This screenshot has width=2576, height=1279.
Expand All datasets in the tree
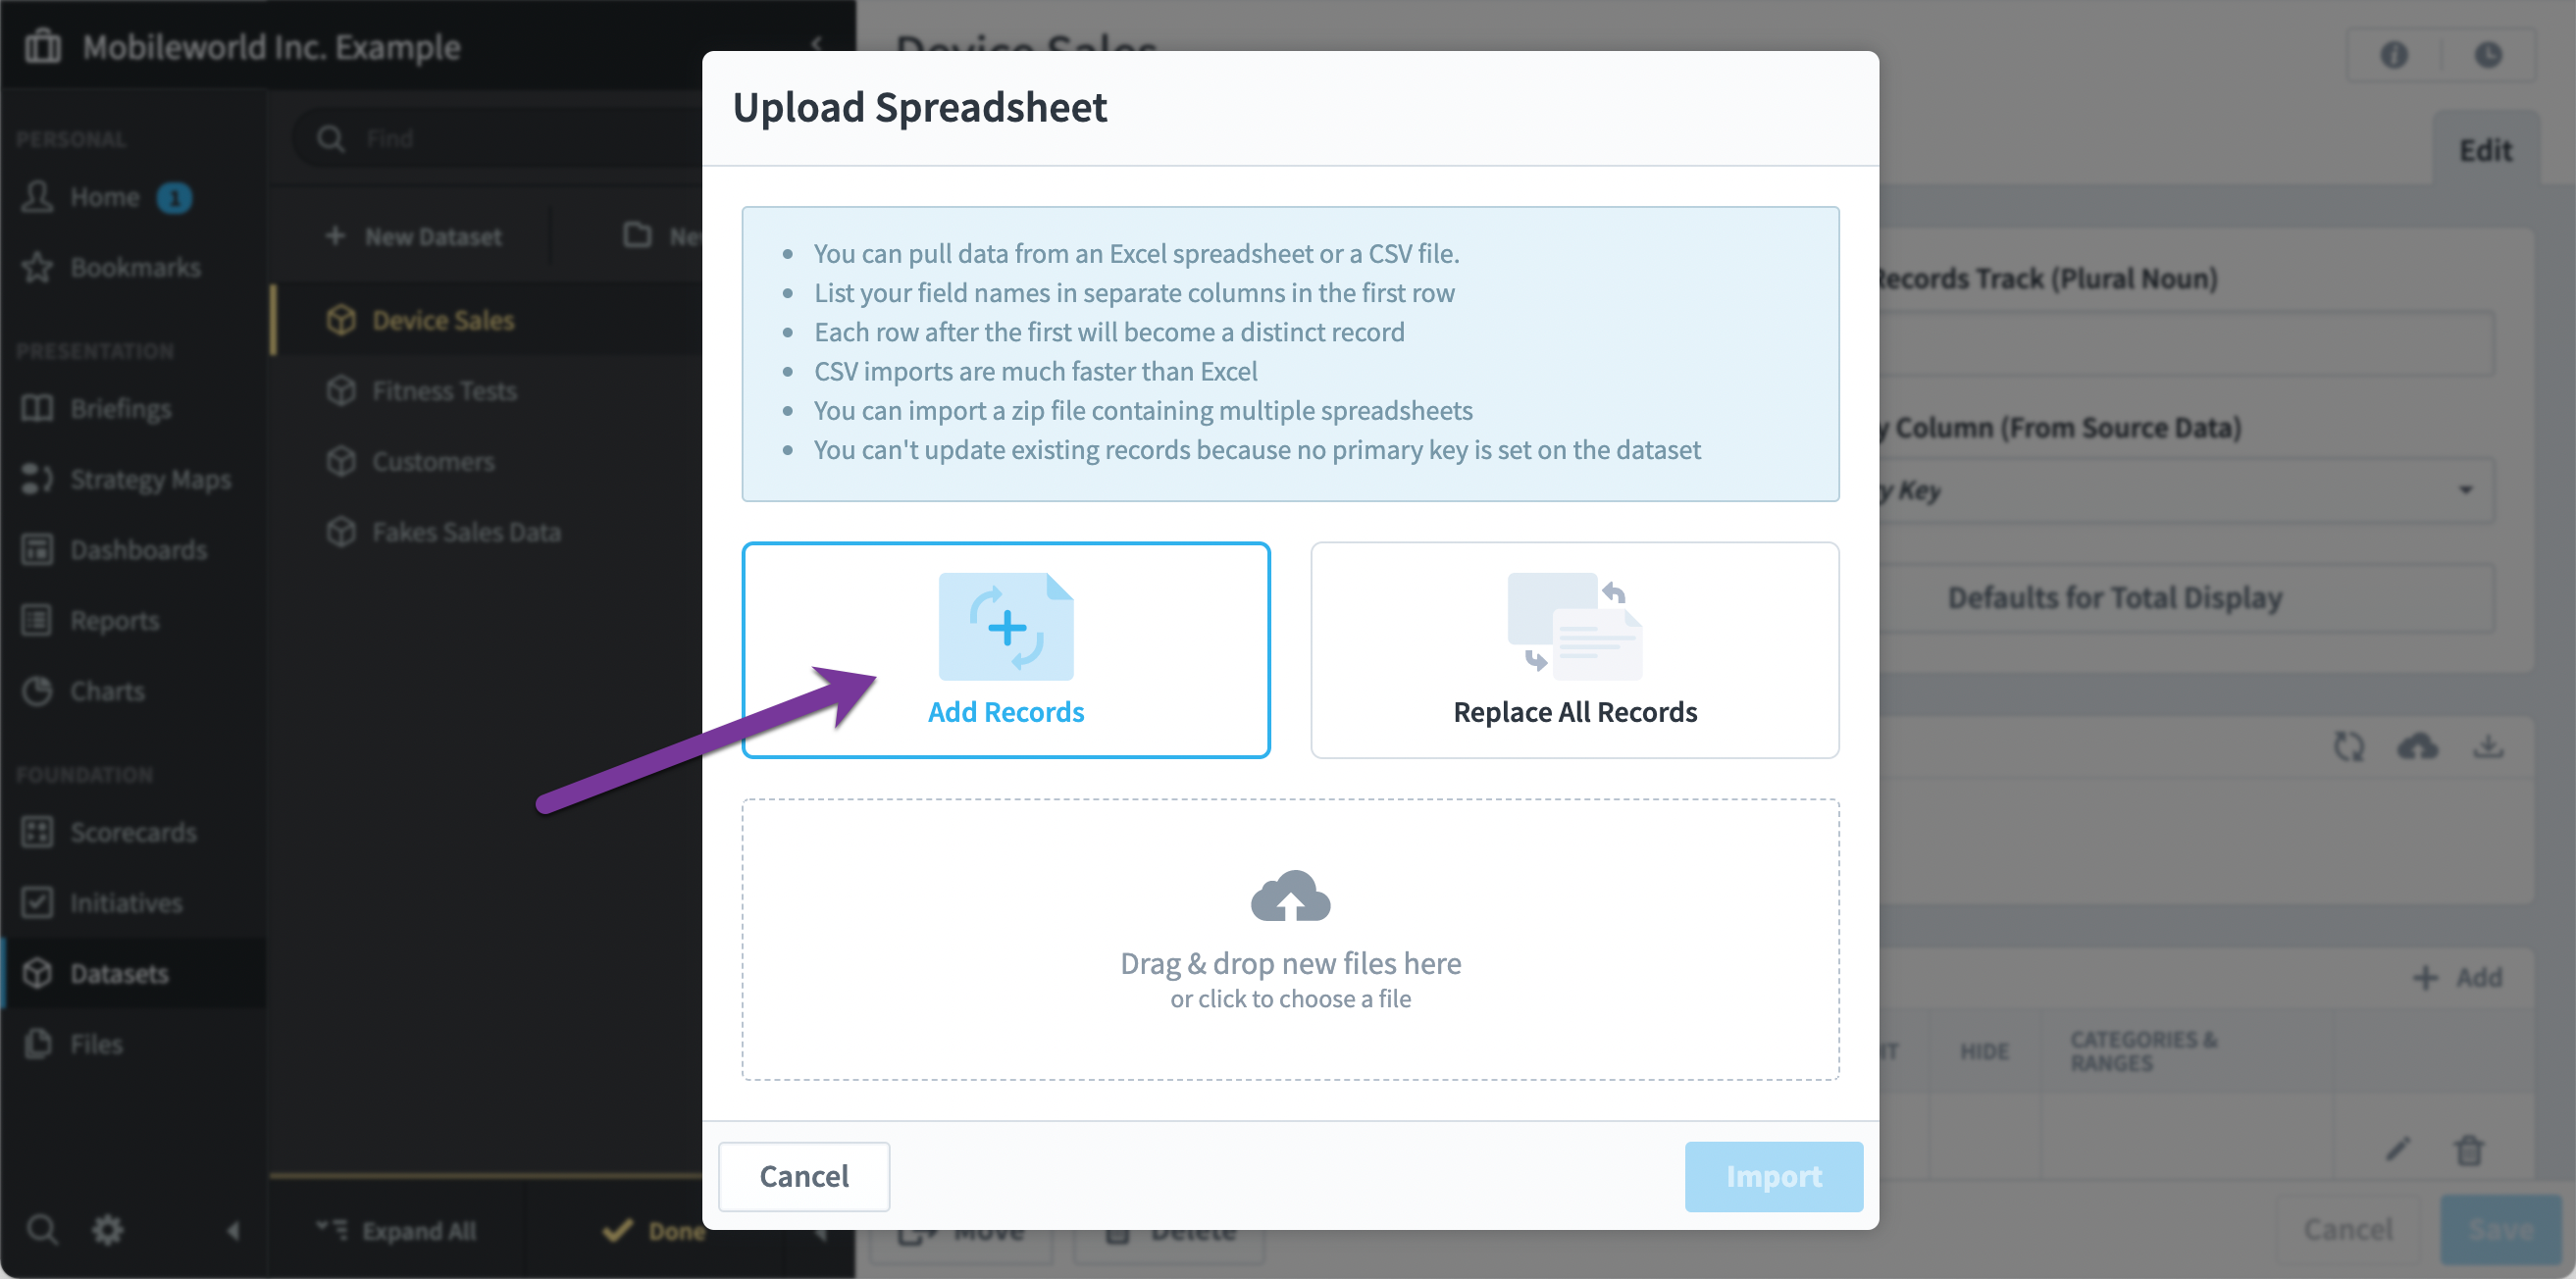[396, 1230]
